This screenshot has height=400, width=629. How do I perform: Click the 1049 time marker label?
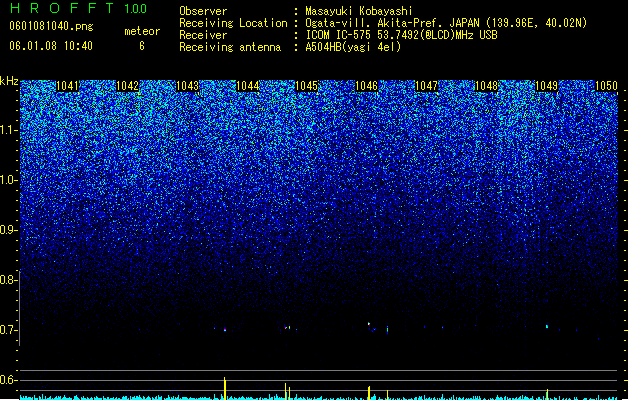546,86
